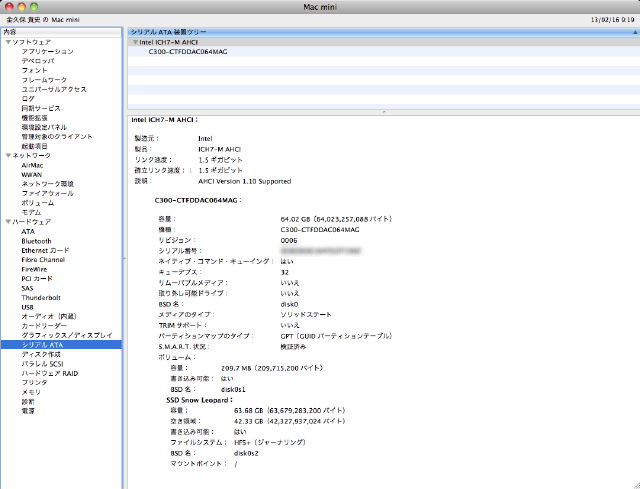Click the pane splitter grip handle
This screenshot has width=640, height=489.
click(x=384, y=111)
